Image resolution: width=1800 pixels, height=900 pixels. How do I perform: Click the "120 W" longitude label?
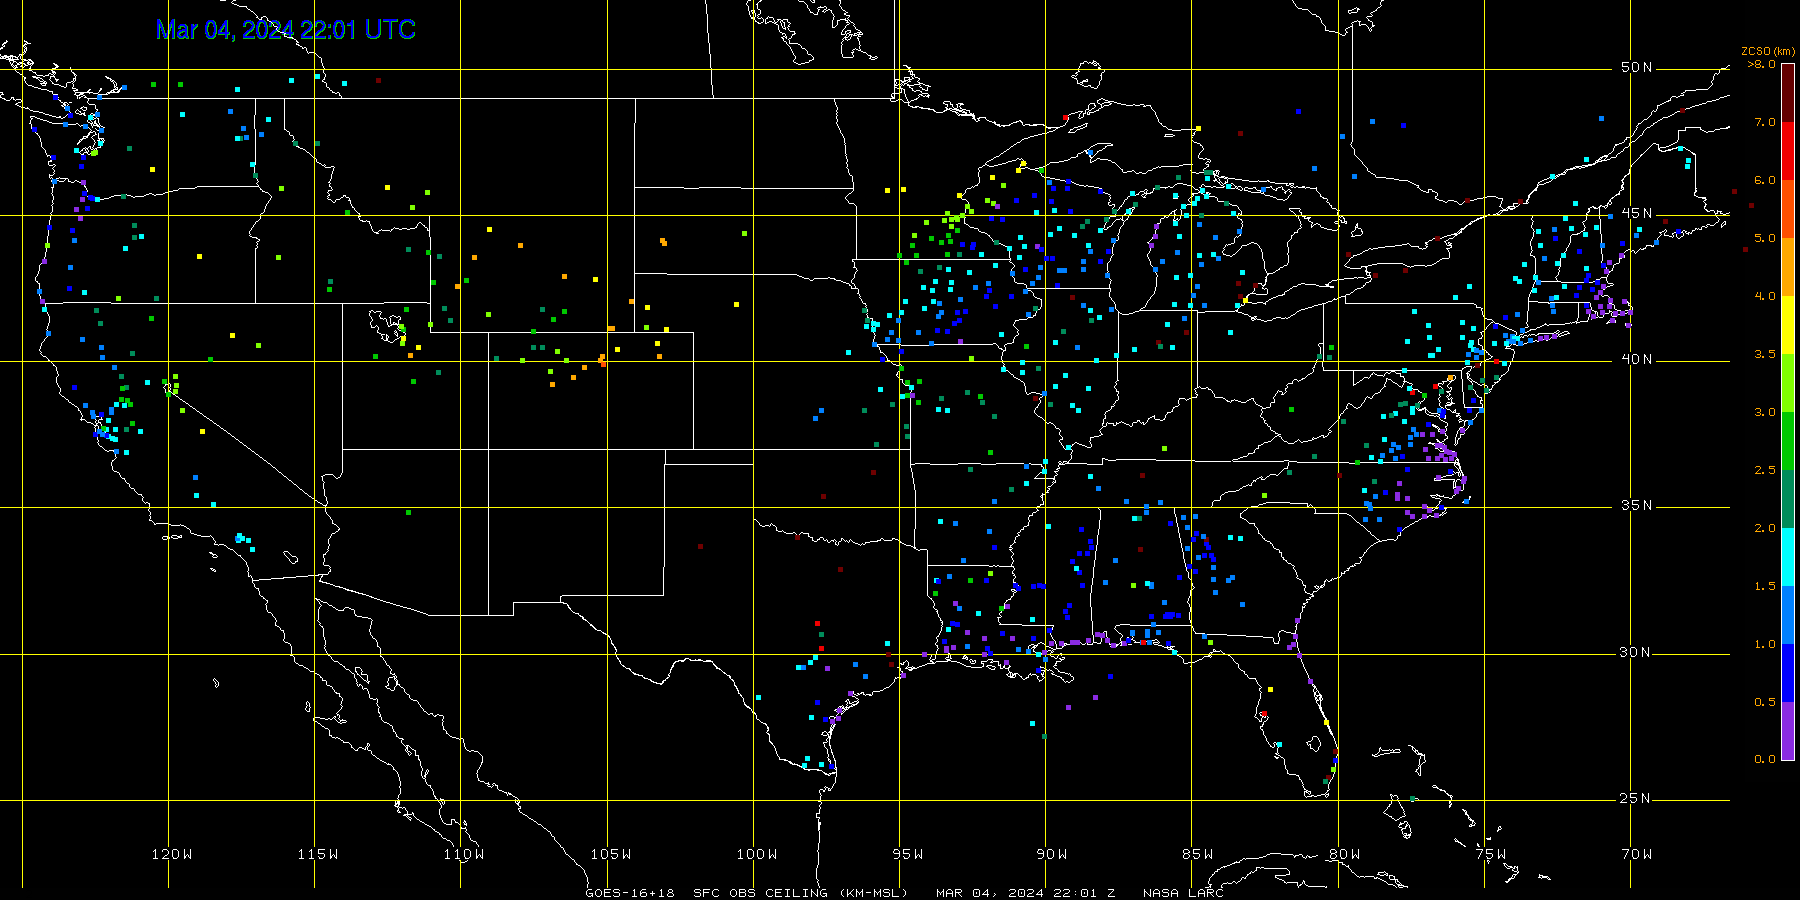[172, 854]
